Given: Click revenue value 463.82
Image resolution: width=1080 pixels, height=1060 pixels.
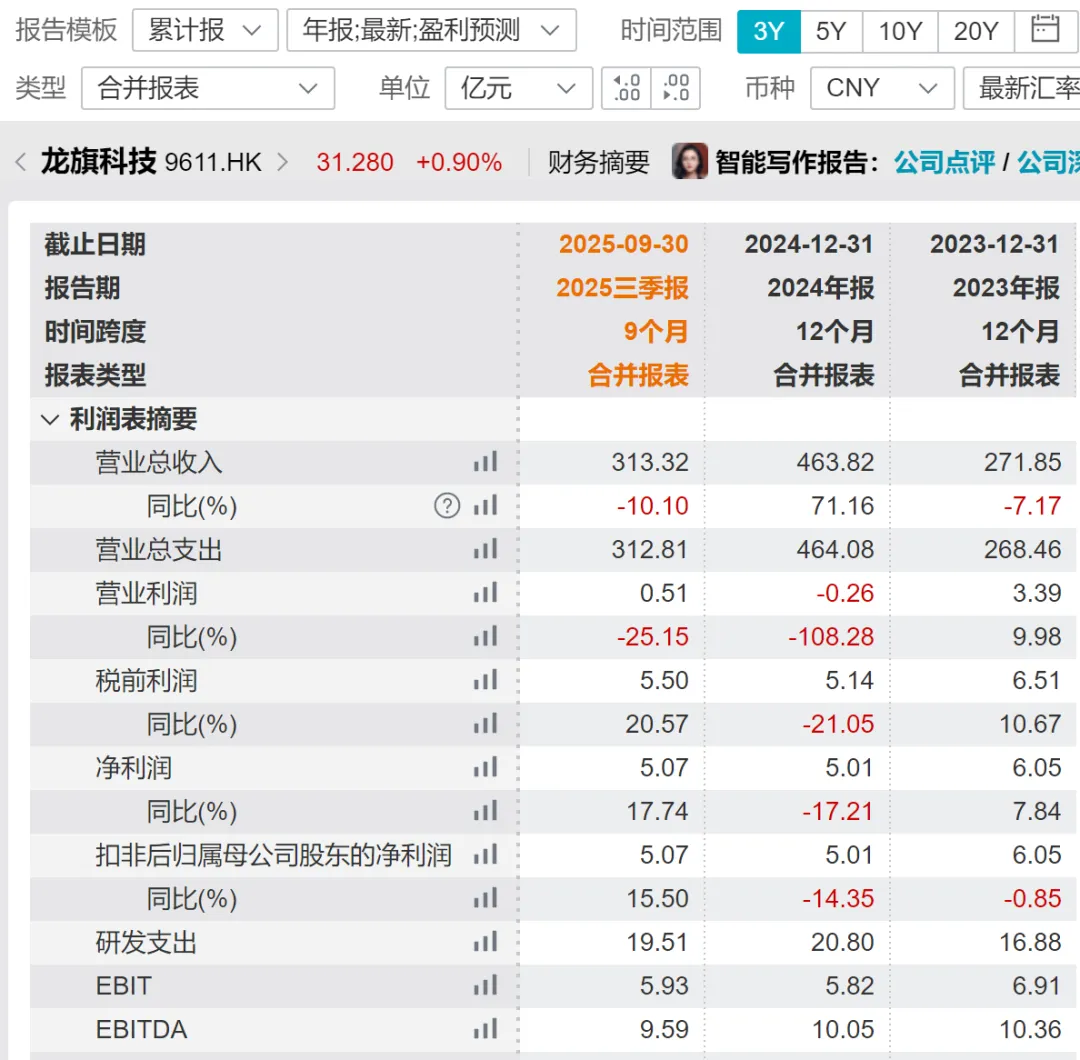Looking at the screenshot, I should 835,462.
